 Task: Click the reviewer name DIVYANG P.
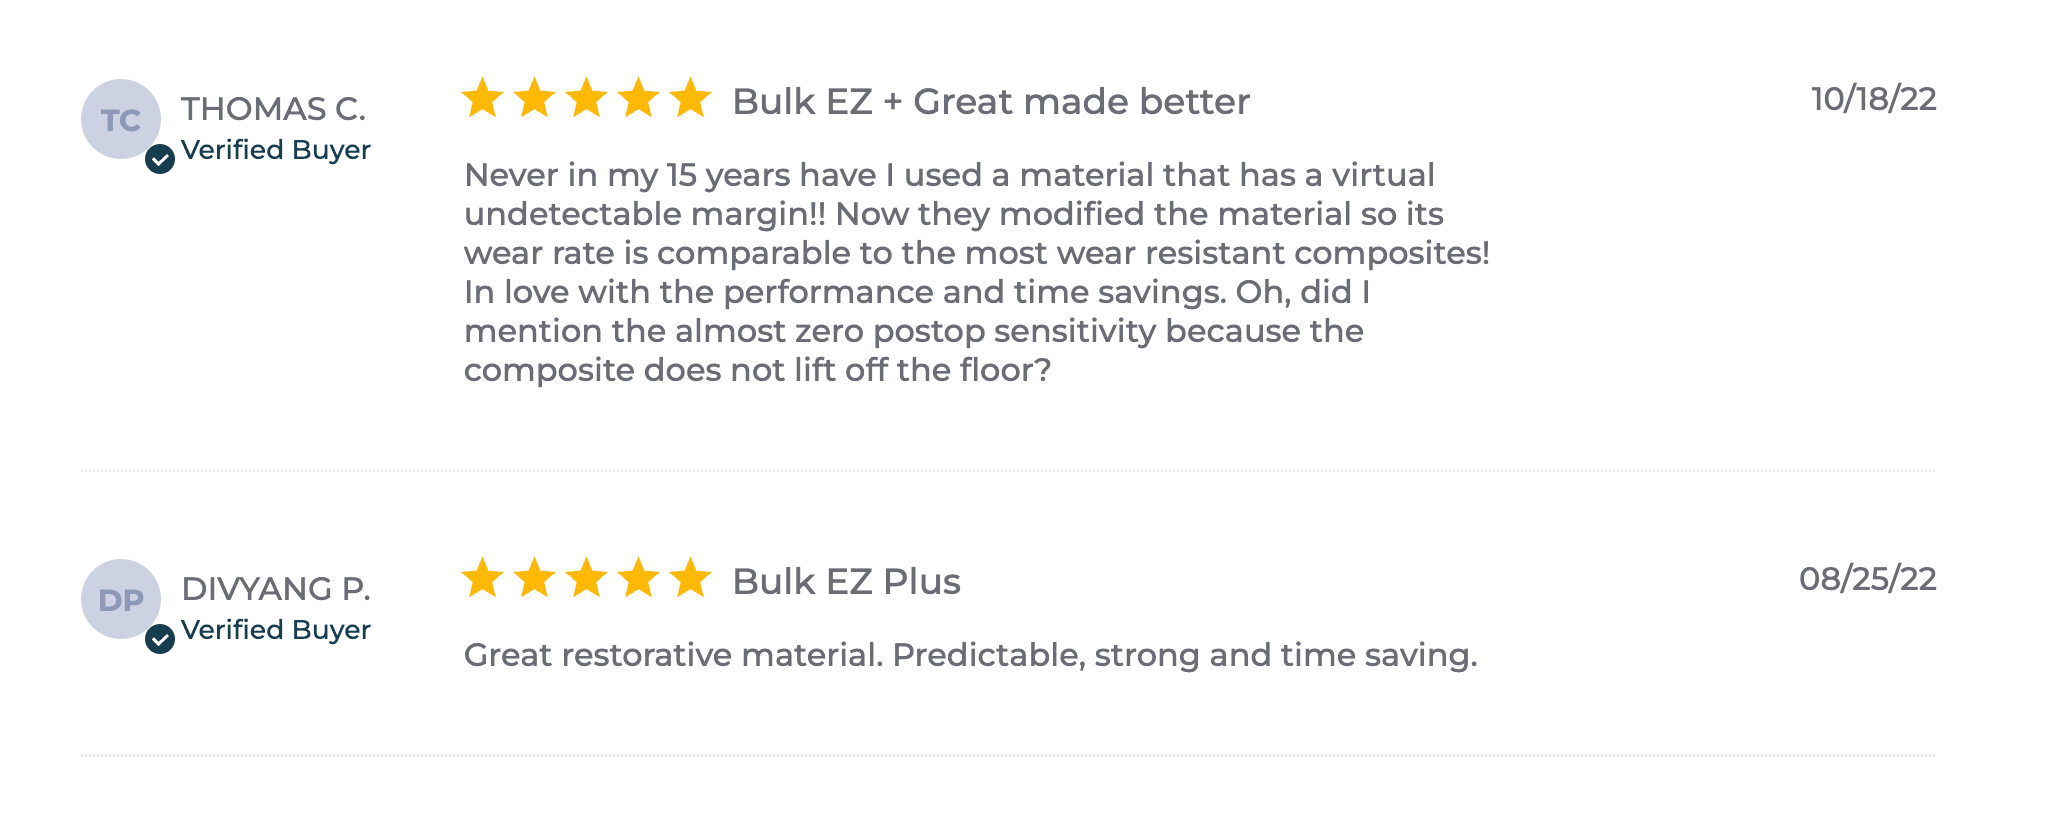coord(276,588)
